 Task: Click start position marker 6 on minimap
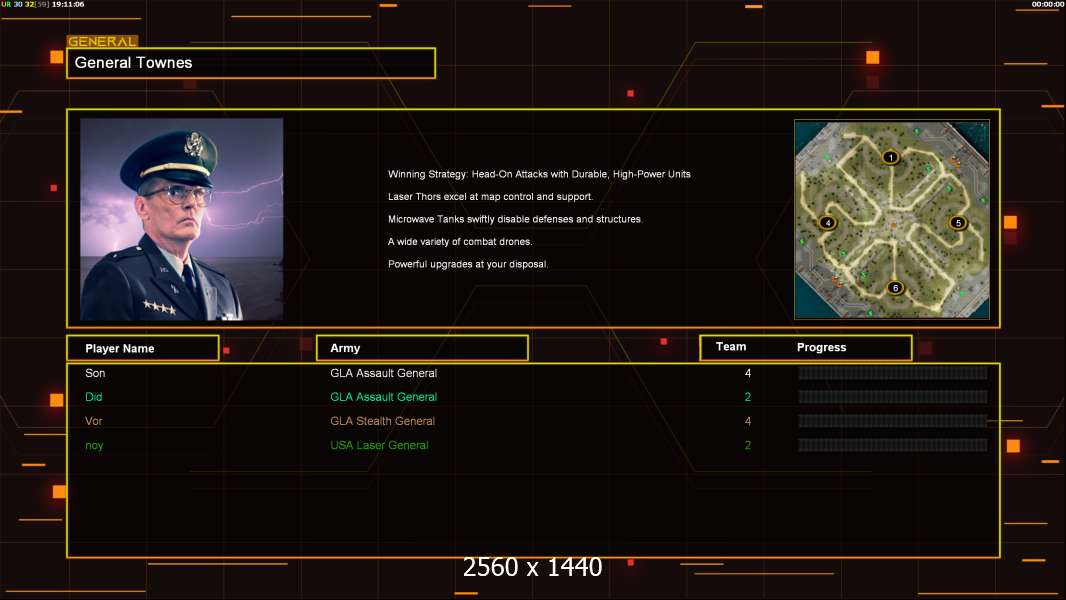click(x=895, y=287)
